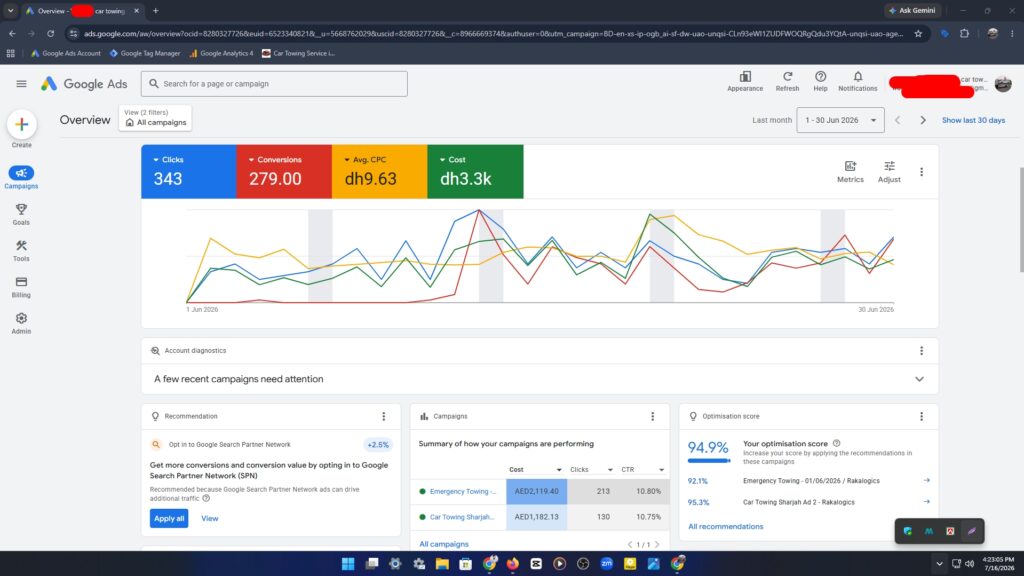Viewport: 1024px width, 576px height.
Task: Open Firefox from the taskbar
Action: click(513, 564)
